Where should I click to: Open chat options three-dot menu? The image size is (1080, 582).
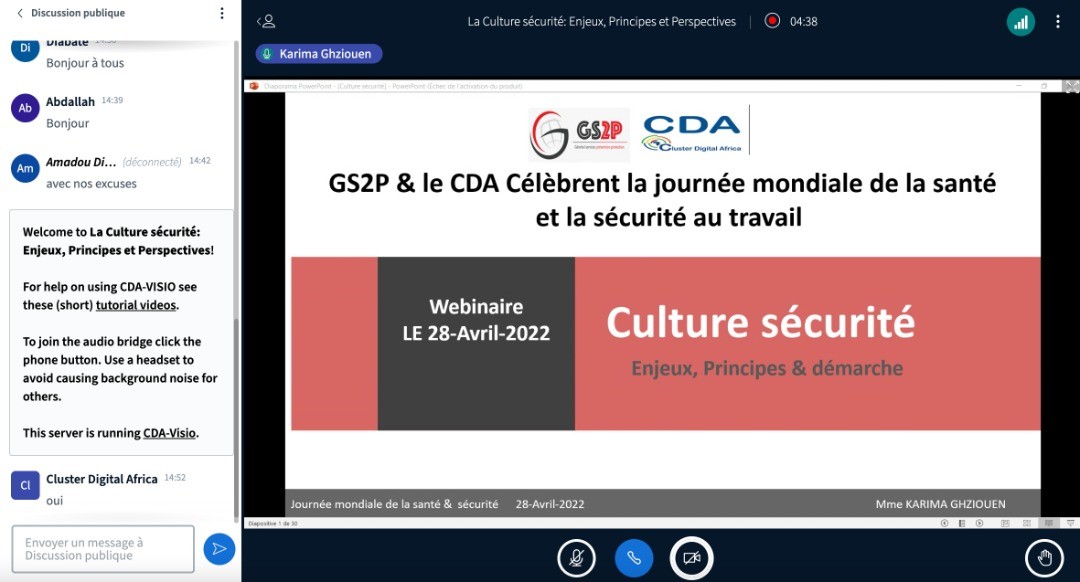222,13
